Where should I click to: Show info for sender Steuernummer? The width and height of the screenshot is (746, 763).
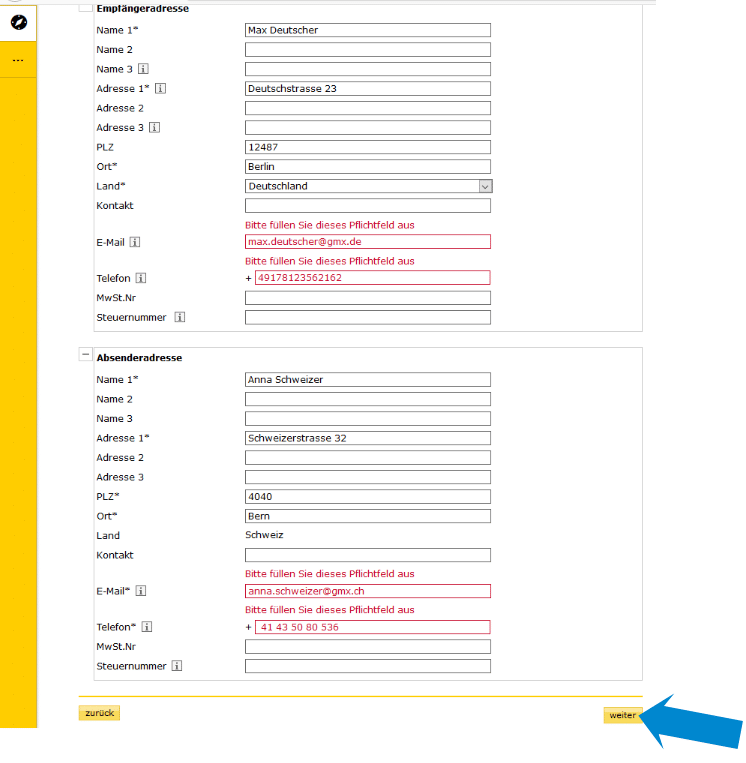[177, 666]
